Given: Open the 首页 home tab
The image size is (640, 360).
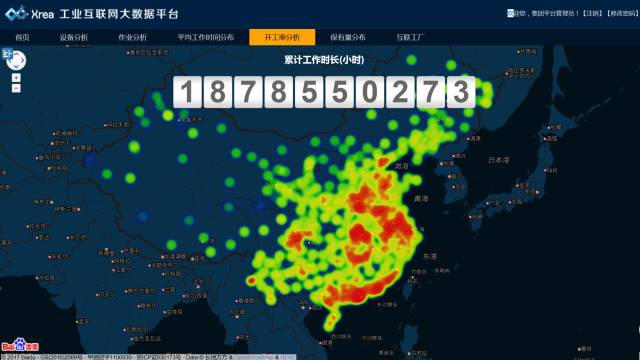Looking at the screenshot, I should [x=22, y=37].
